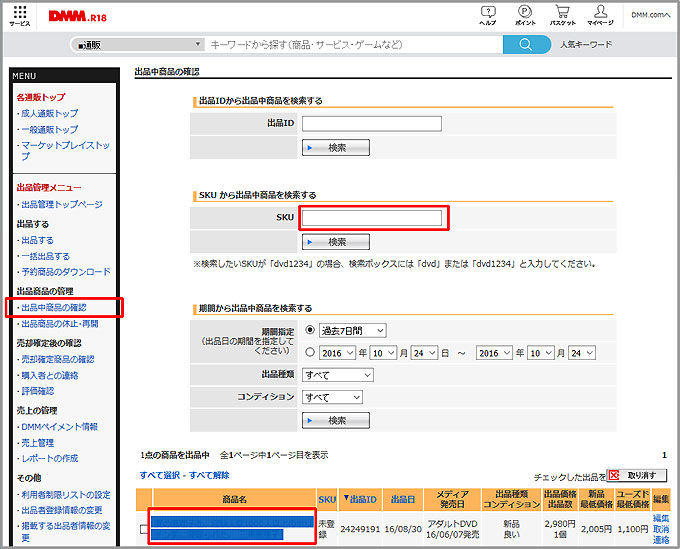Go to 成人通販トップ
Viewport: 680px width, 549px height.
click(49, 113)
